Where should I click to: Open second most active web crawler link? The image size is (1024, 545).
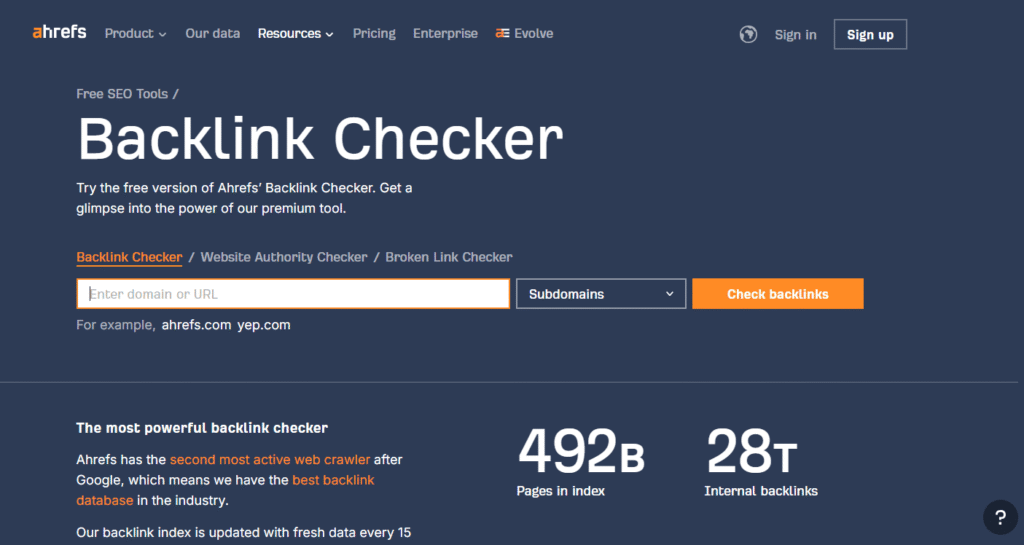pos(270,459)
